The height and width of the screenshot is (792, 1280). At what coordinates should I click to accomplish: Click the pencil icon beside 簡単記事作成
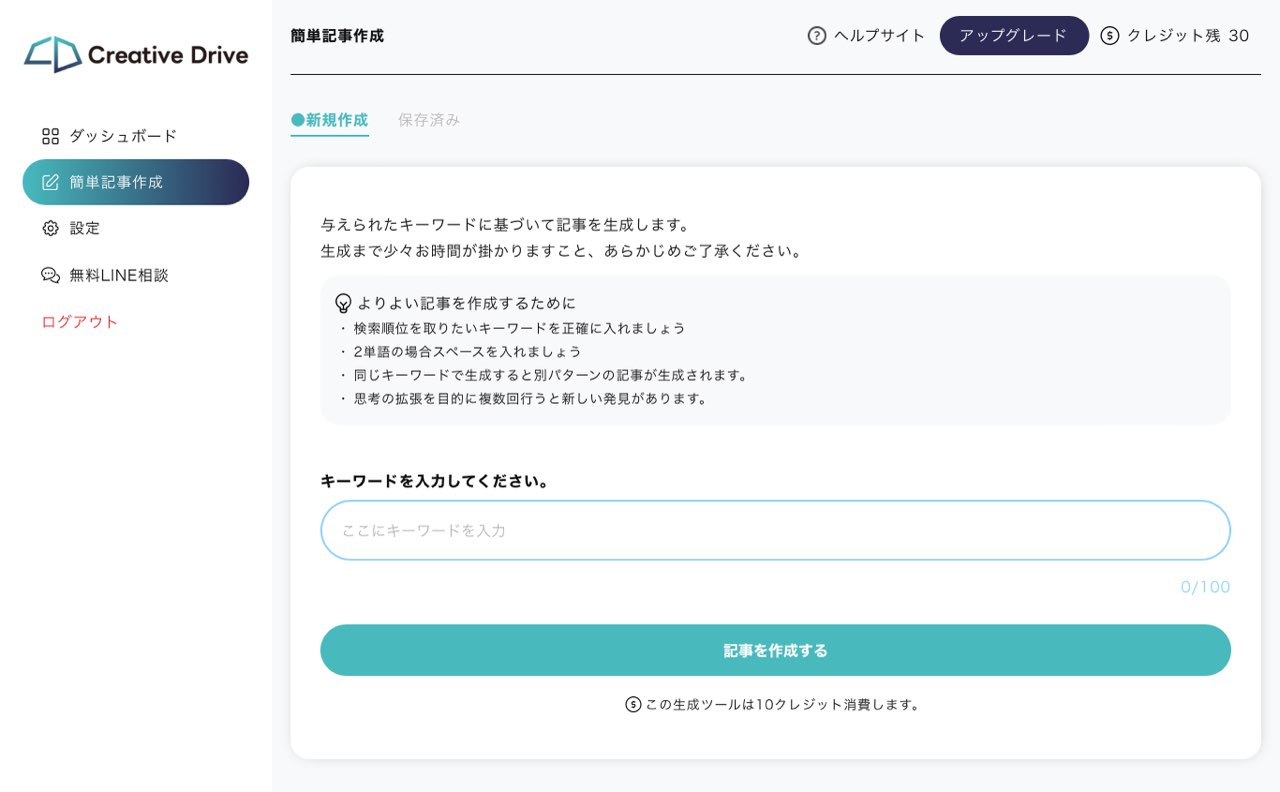tap(50, 182)
